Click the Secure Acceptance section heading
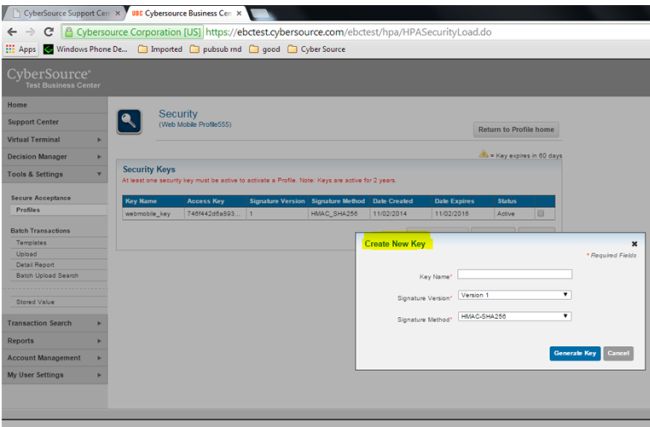Viewport: 650px width, 427px height. point(41,198)
